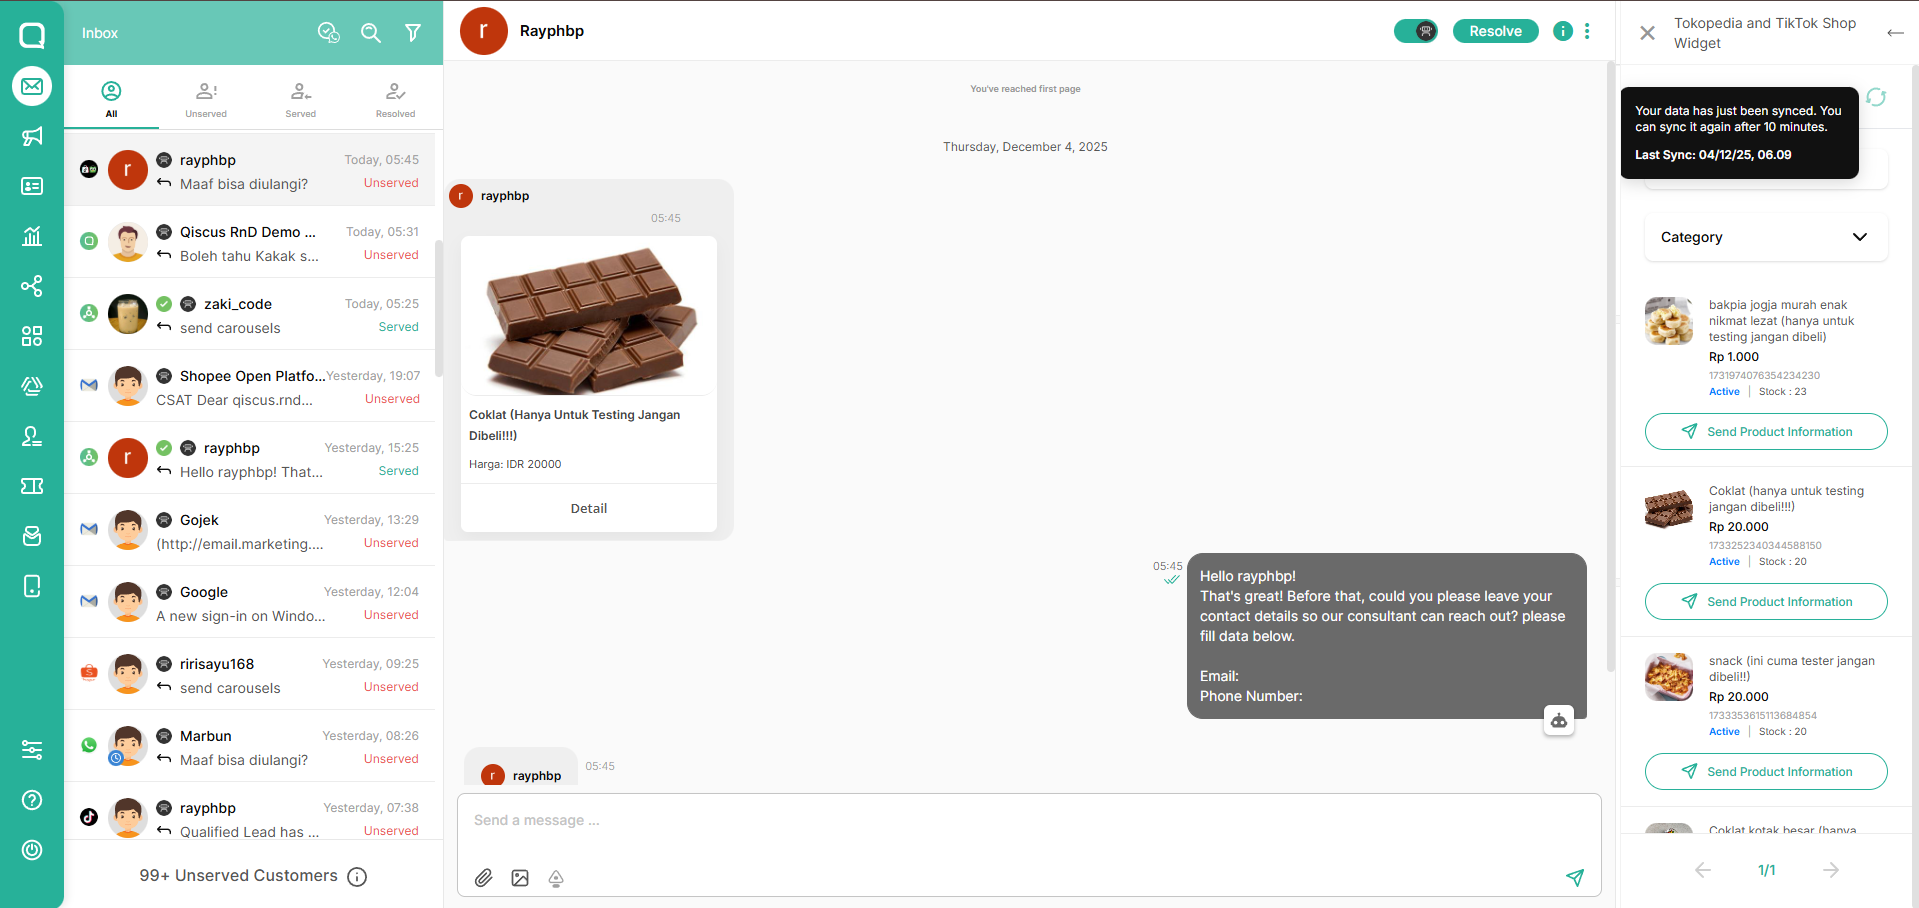Click the bakpia jogja product thumbnail
The image size is (1919, 908).
[1669, 321]
